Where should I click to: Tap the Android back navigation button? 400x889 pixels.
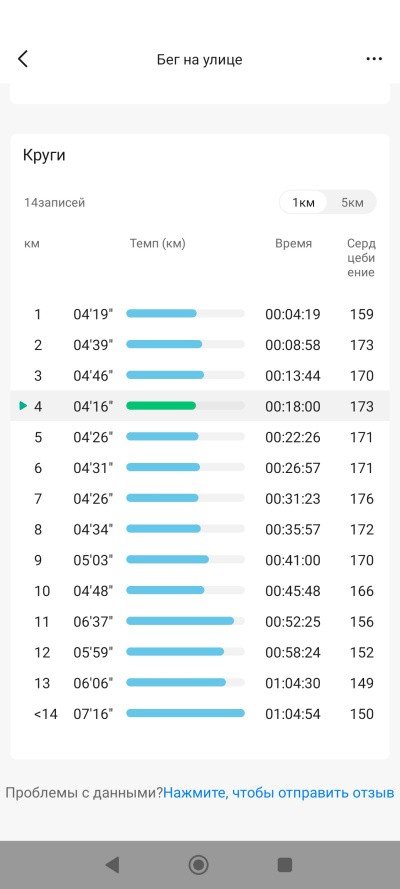[112, 865]
